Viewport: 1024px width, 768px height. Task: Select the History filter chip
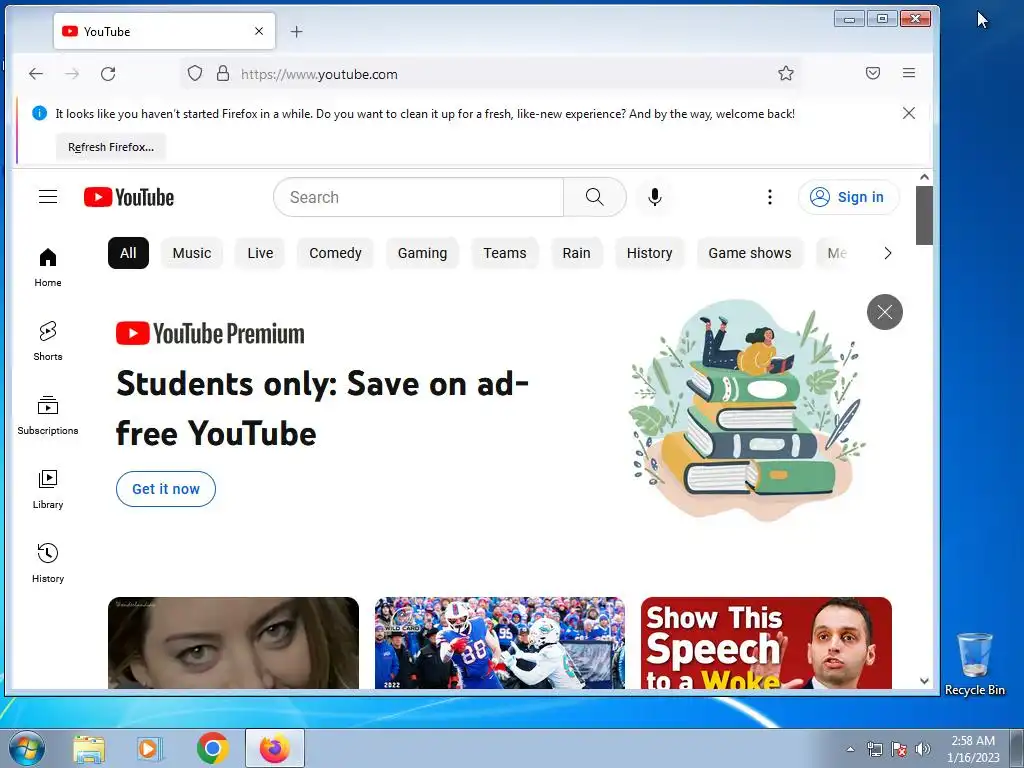(x=649, y=253)
